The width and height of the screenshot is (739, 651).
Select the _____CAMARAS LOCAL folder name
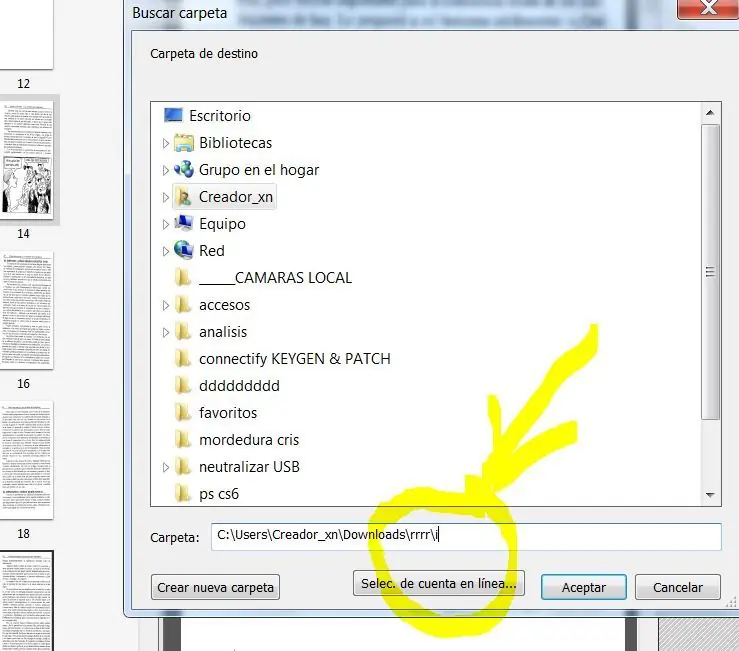275,278
